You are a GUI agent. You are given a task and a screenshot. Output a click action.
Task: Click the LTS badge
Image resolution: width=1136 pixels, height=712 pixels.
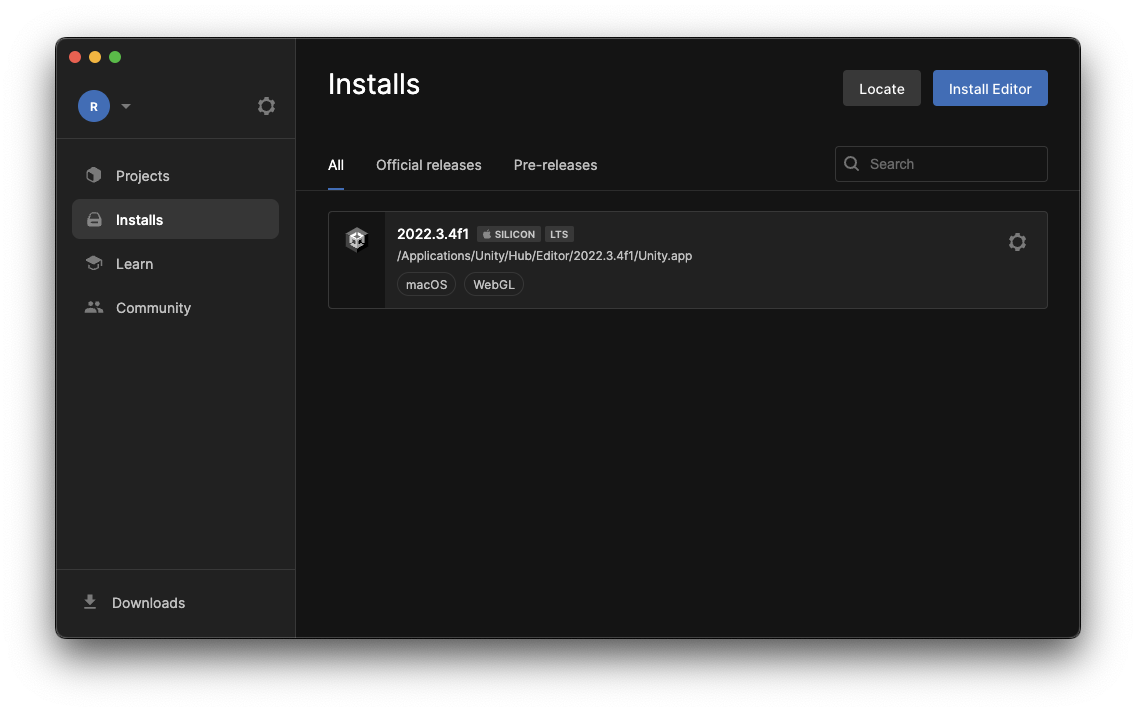coord(559,234)
